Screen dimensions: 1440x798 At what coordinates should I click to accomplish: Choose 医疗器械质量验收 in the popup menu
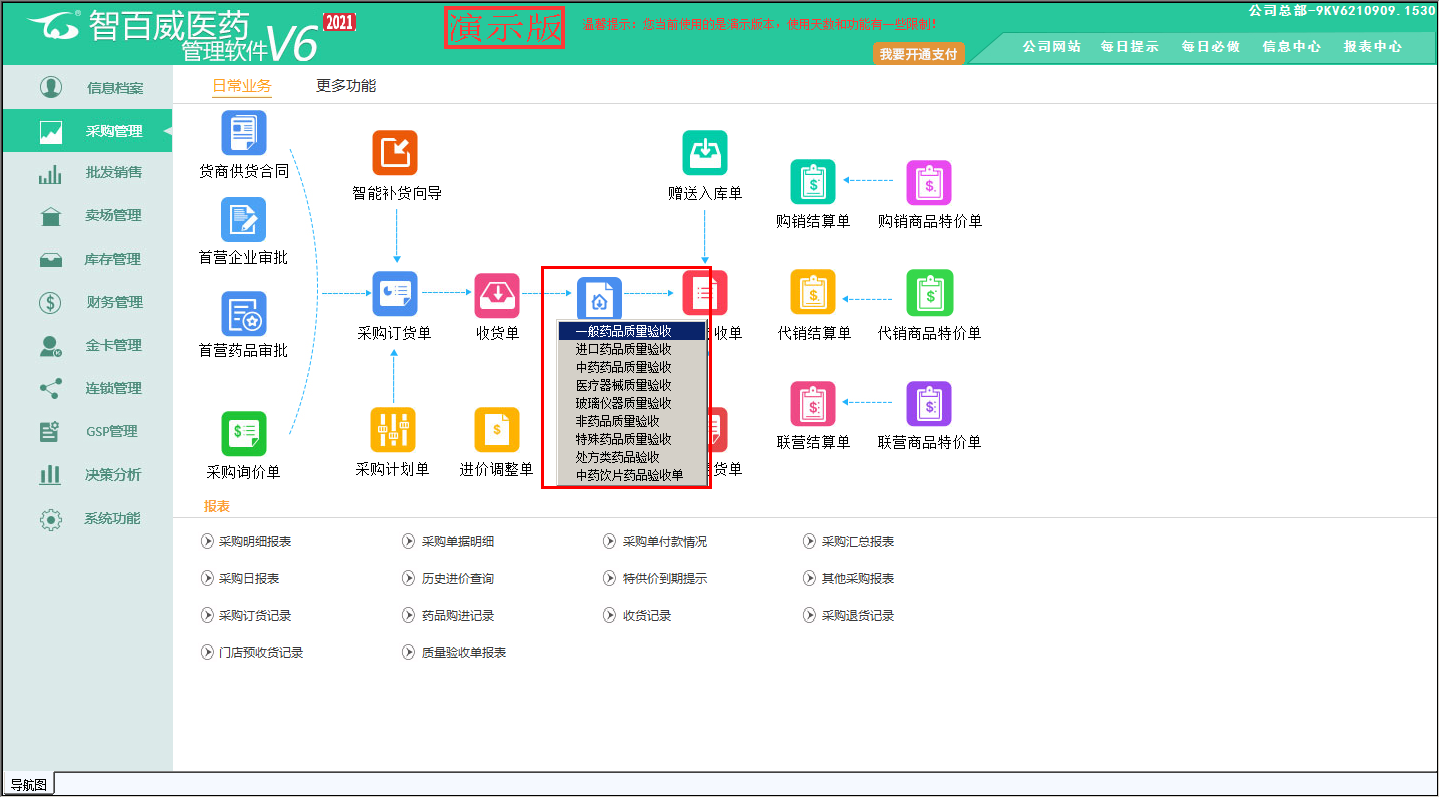[623, 385]
